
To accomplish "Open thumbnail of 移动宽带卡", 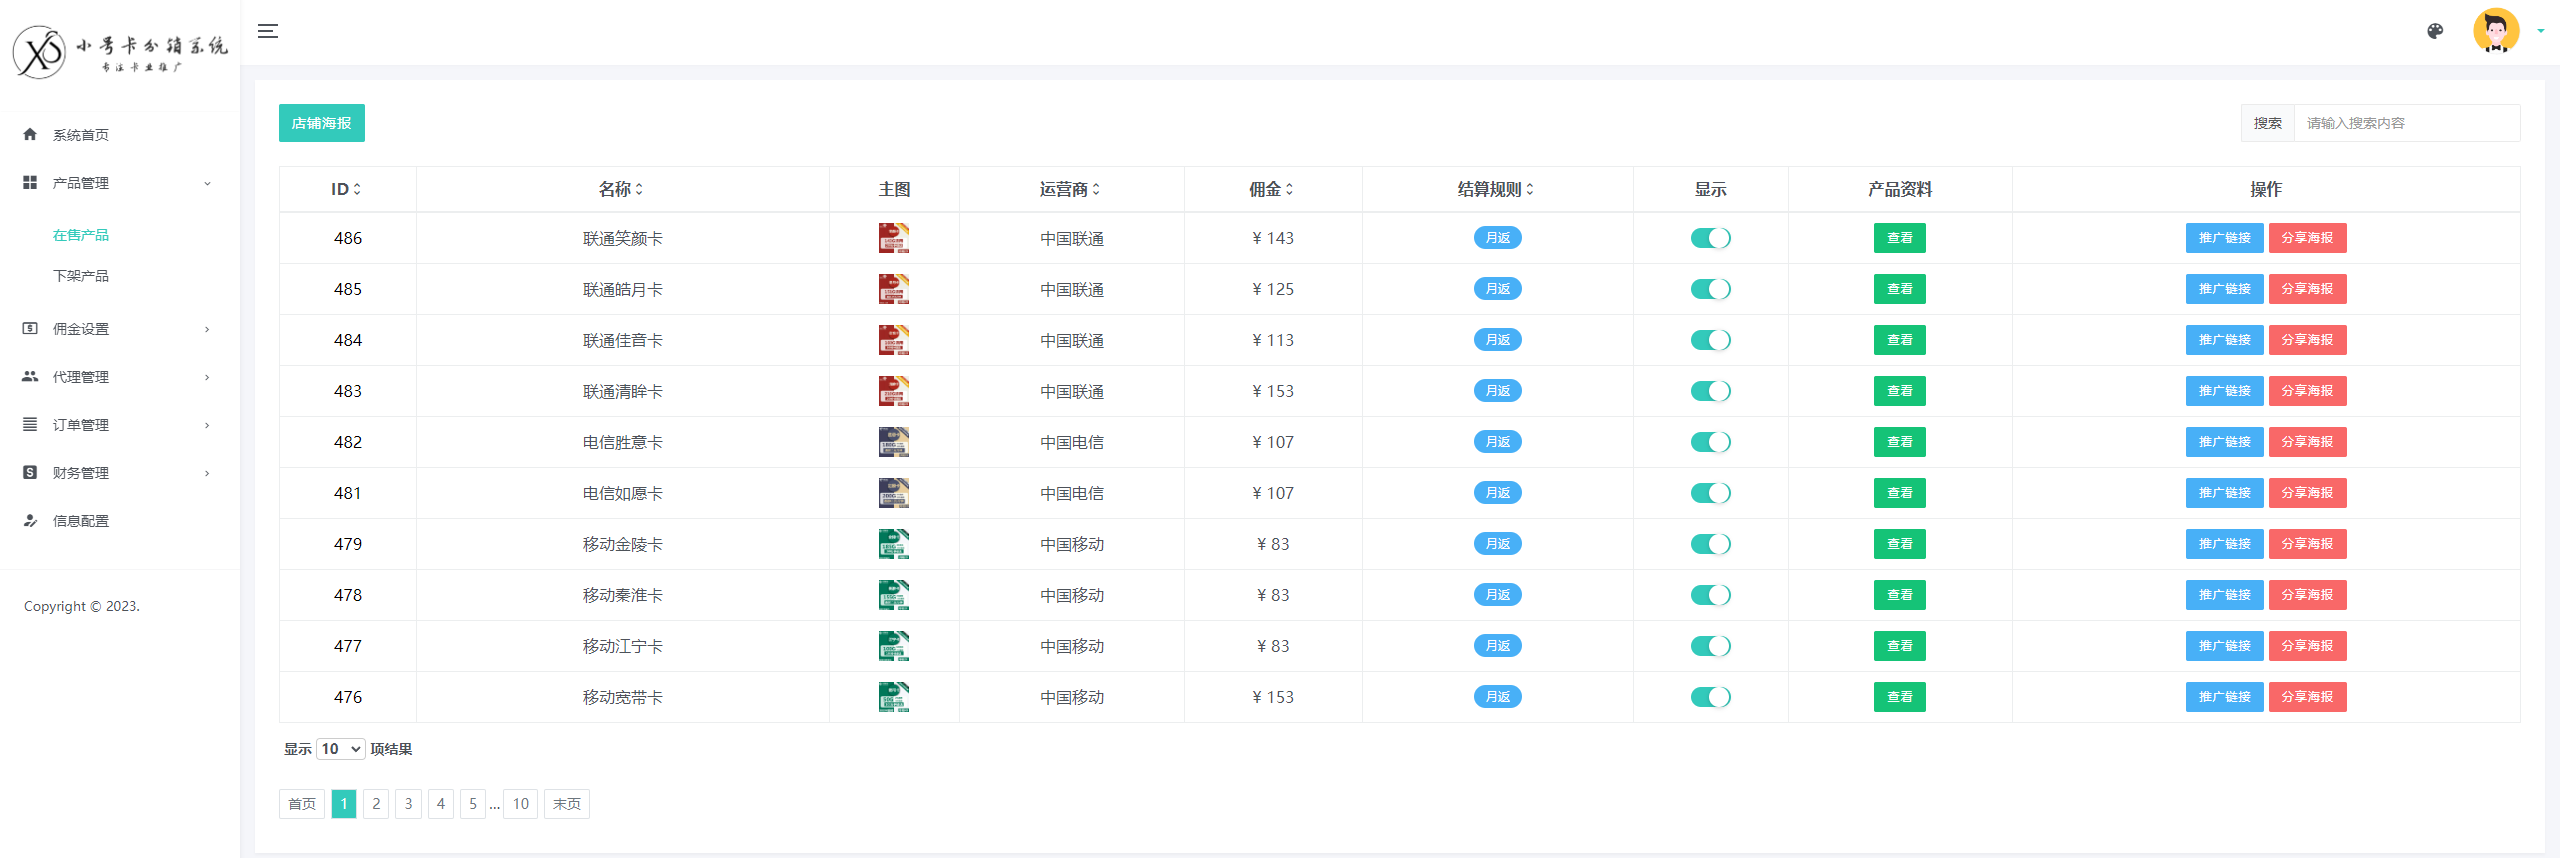I will point(894,697).
